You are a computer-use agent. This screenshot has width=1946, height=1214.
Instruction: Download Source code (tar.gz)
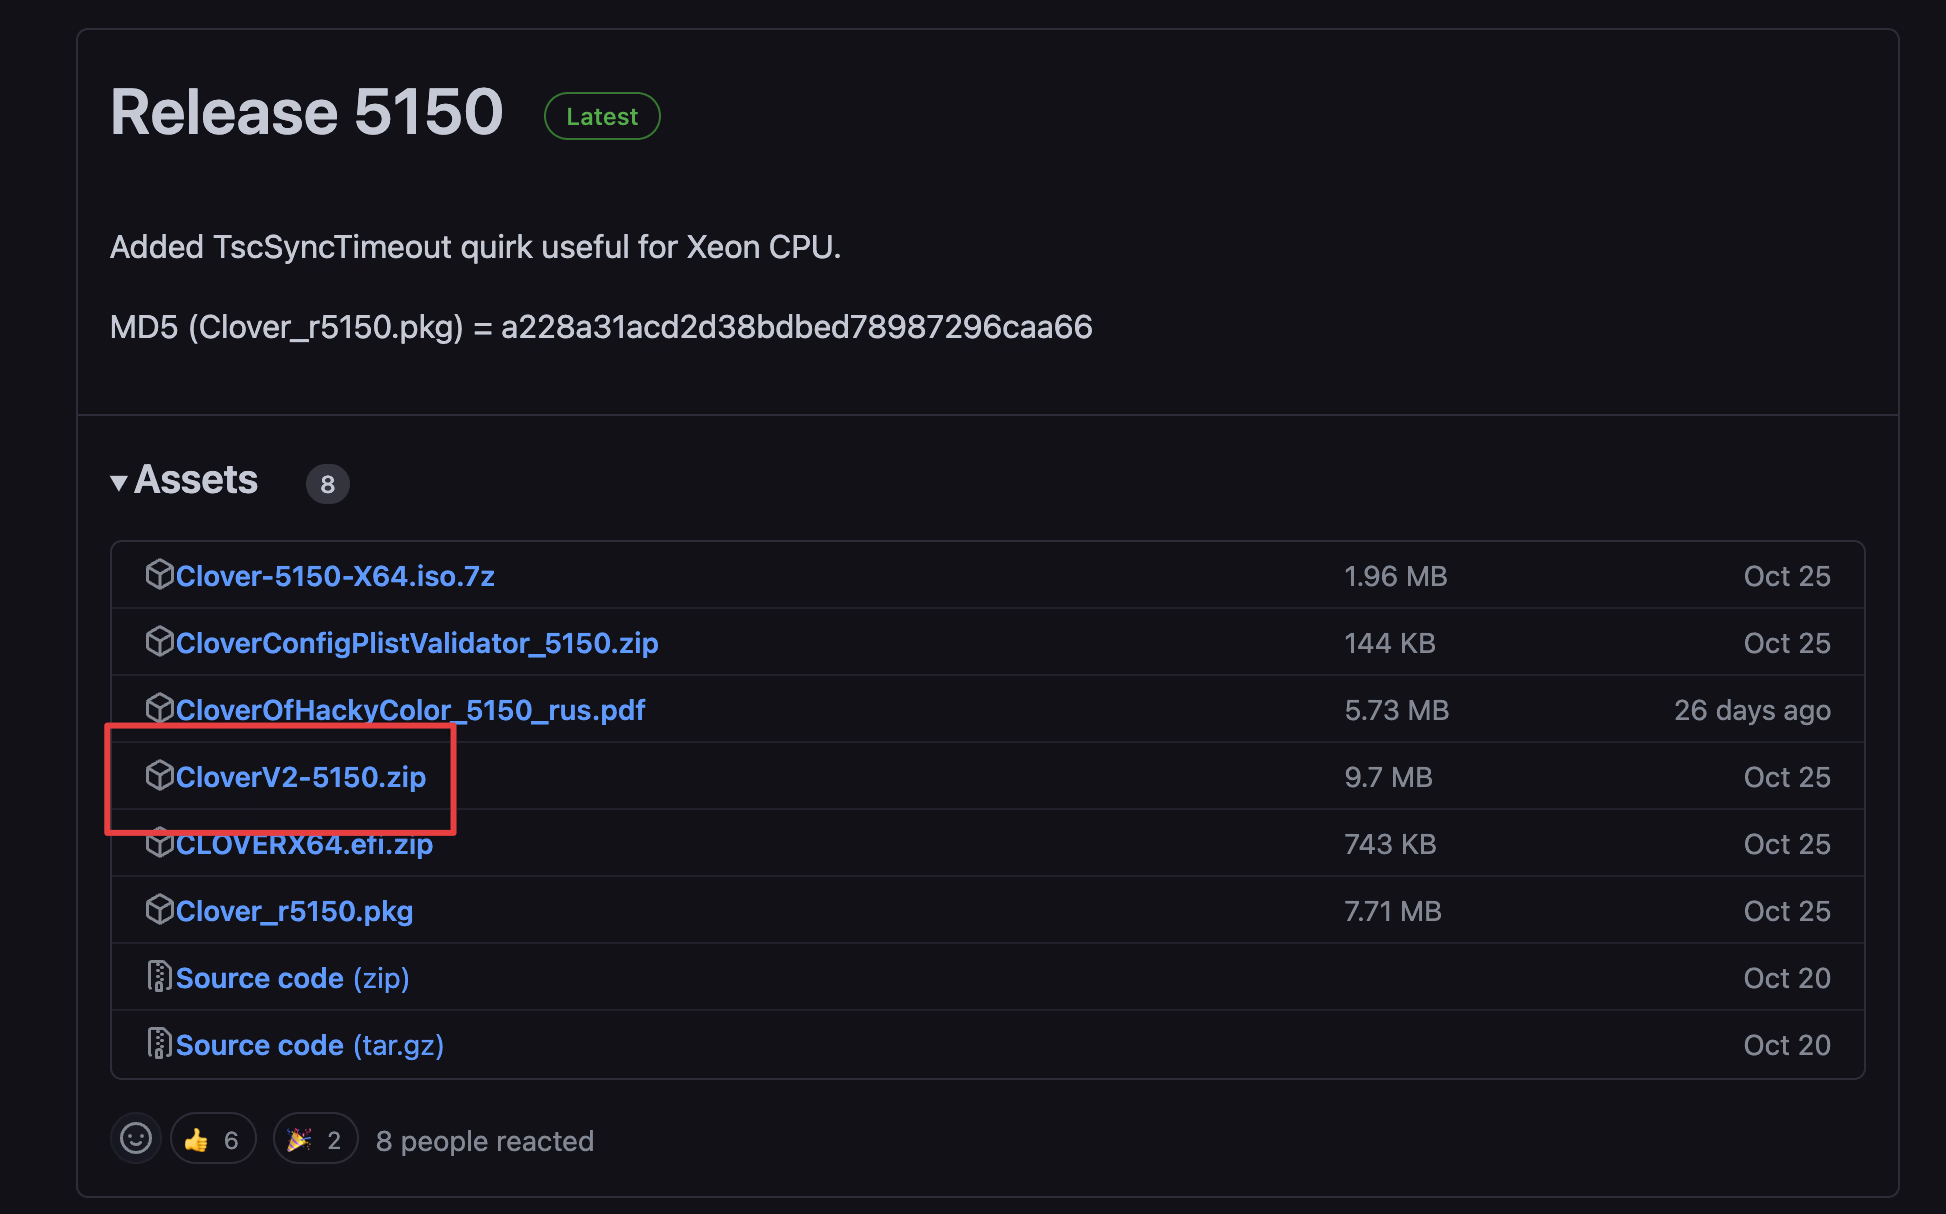[x=310, y=1046]
